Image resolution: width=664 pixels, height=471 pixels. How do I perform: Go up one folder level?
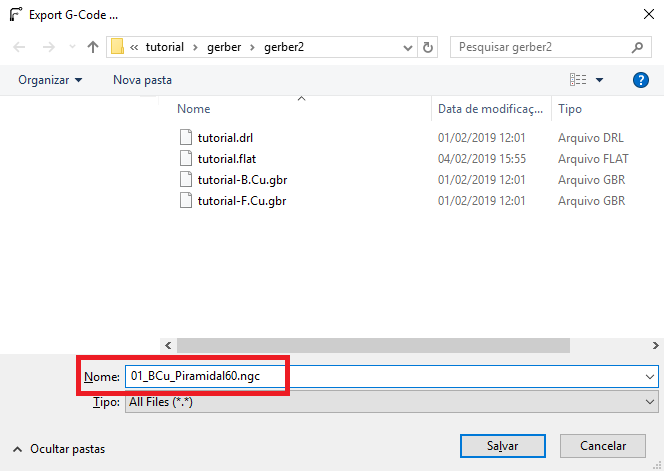pyautogui.click(x=93, y=47)
